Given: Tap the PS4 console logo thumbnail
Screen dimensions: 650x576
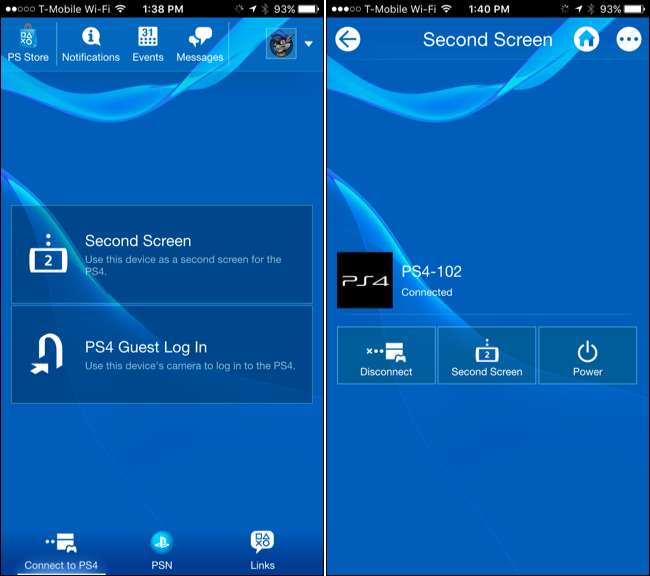Looking at the screenshot, I should click(x=364, y=280).
